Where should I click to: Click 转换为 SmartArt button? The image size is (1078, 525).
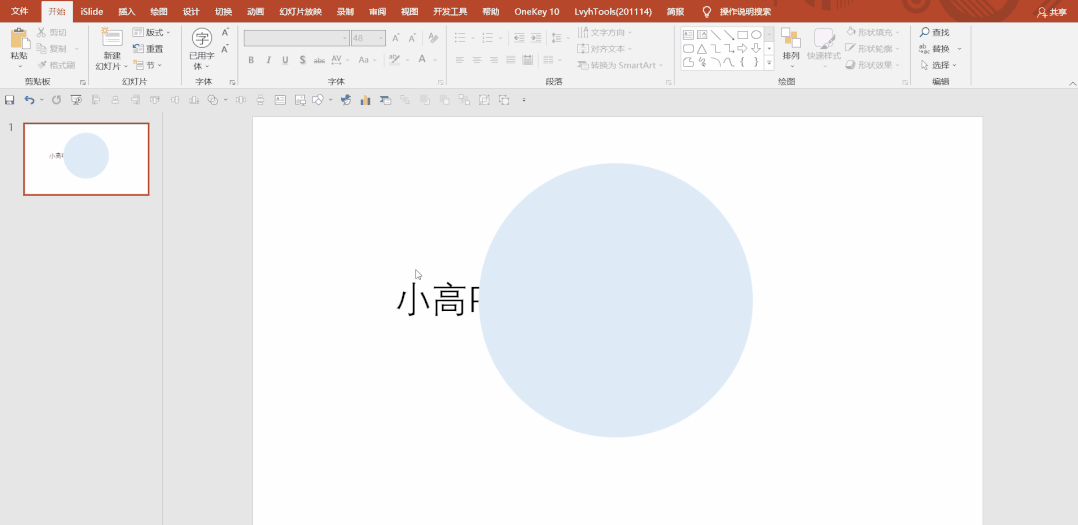point(620,65)
